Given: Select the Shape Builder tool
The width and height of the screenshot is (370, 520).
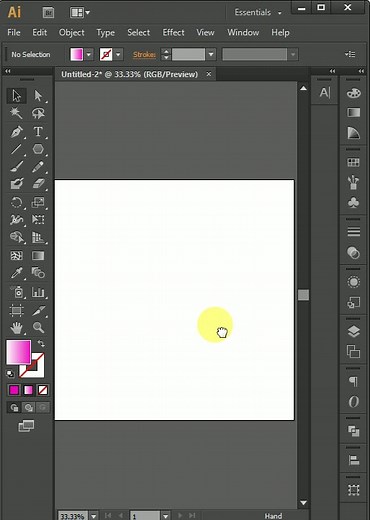Looking at the screenshot, I should click(16, 237).
